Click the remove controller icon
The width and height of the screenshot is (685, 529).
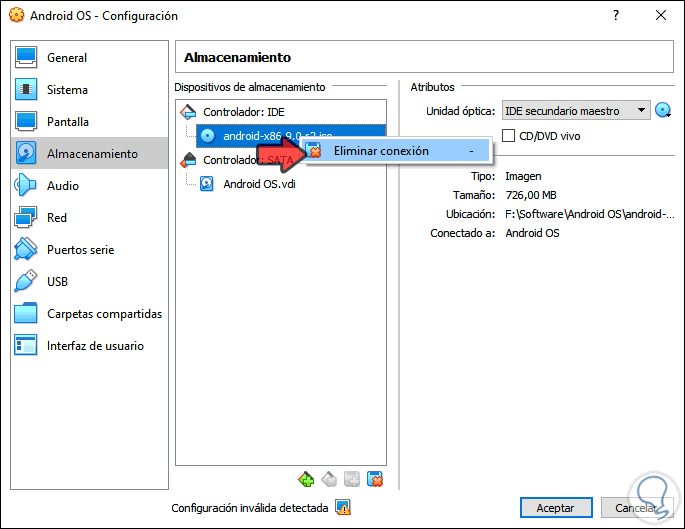[x=329, y=479]
